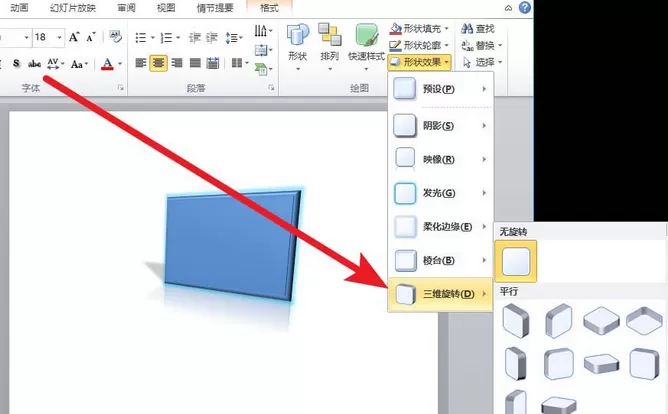This screenshot has width=668, height=414.
Task: Open character spacing AV dropdown
Action: (x=55, y=63)
